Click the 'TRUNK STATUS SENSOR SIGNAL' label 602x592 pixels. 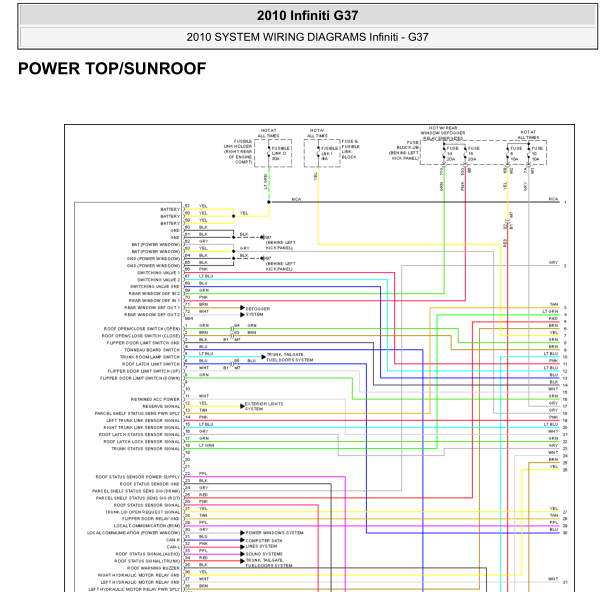(146, 448)
